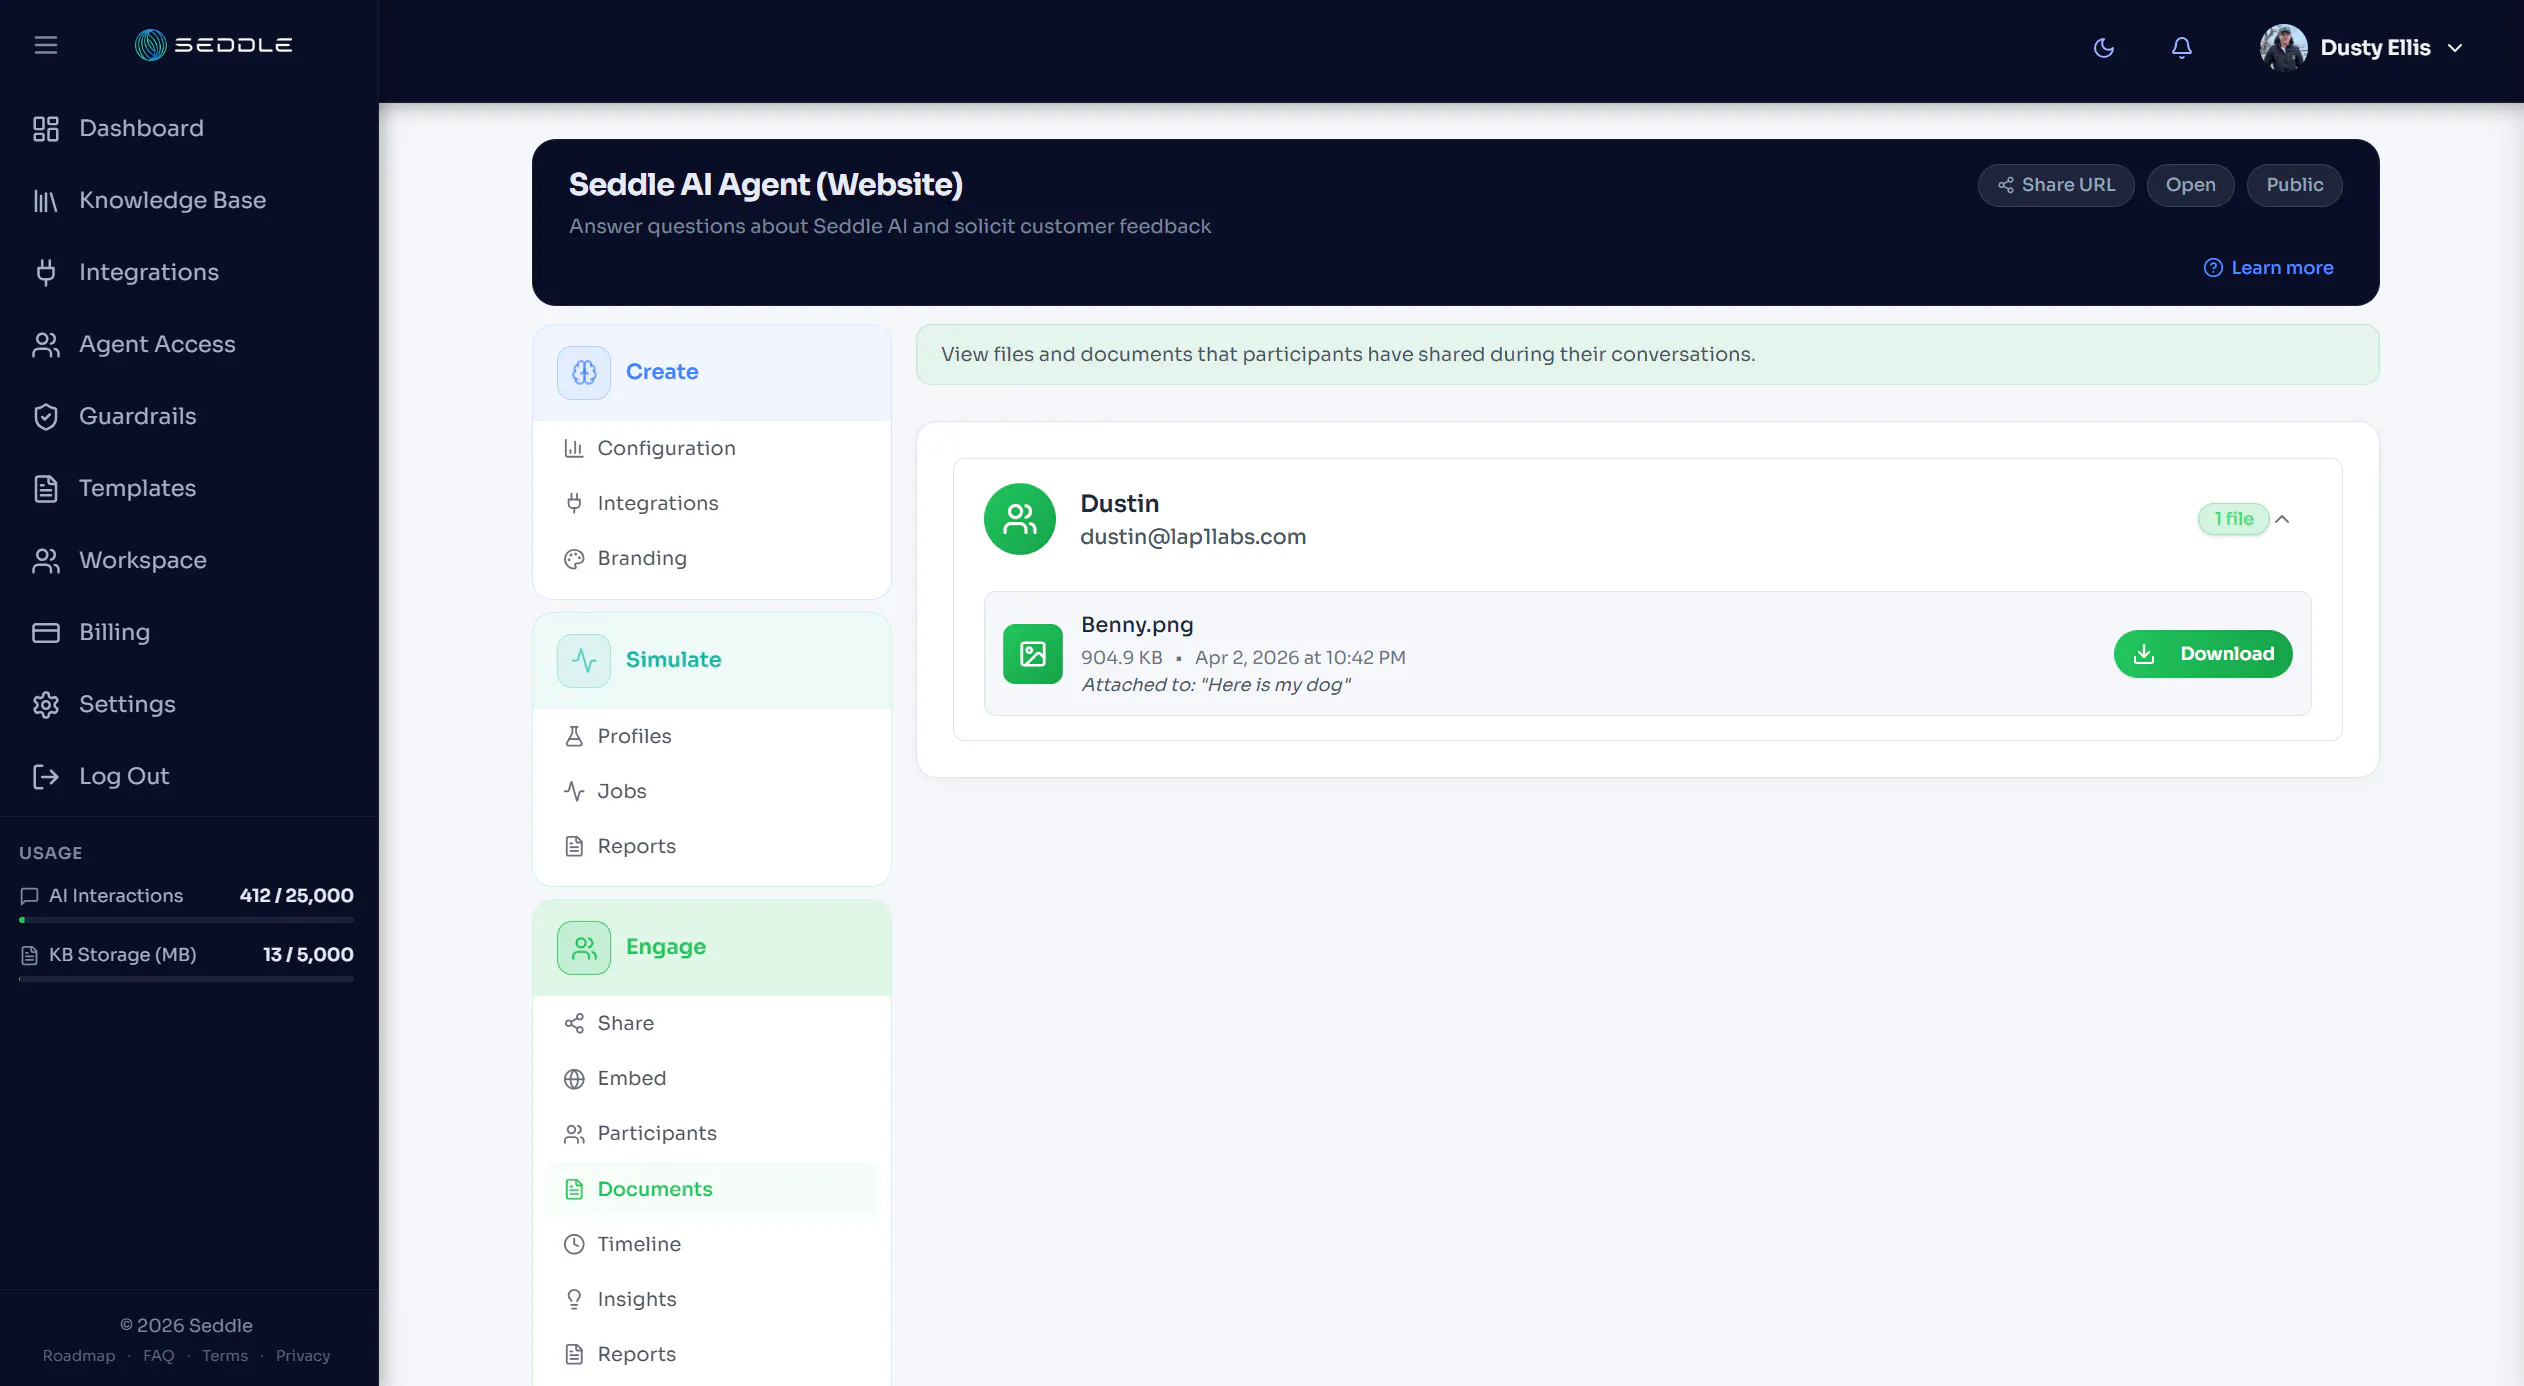This screenshot has height=1386, width=2524.
Task: Click the Branding palette icon
Action: click(574, 559)
